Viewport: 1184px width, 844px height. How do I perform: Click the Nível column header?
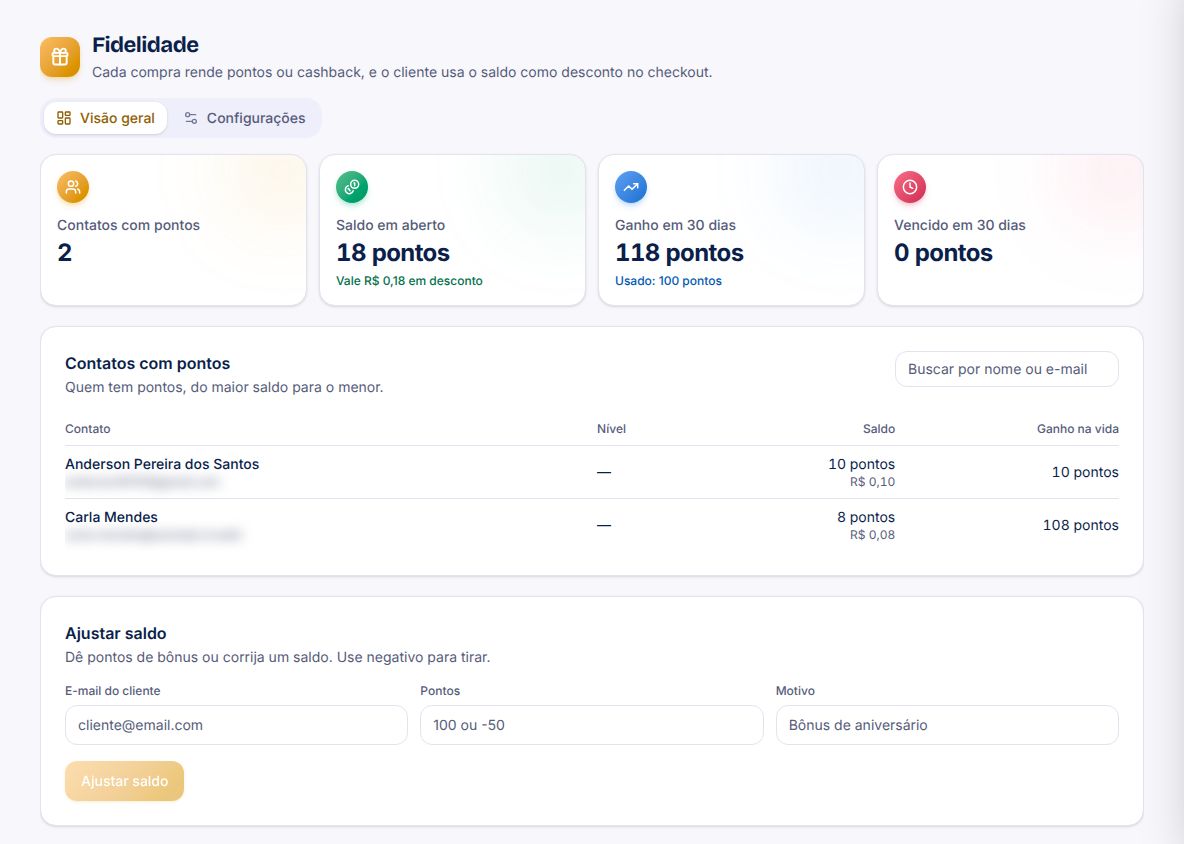(x=612, y=429)
